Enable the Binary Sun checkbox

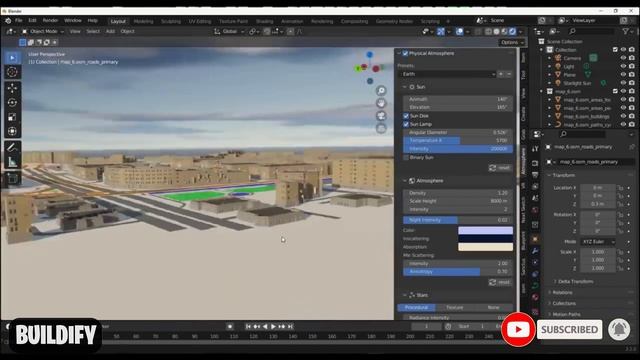click(406, 157)
